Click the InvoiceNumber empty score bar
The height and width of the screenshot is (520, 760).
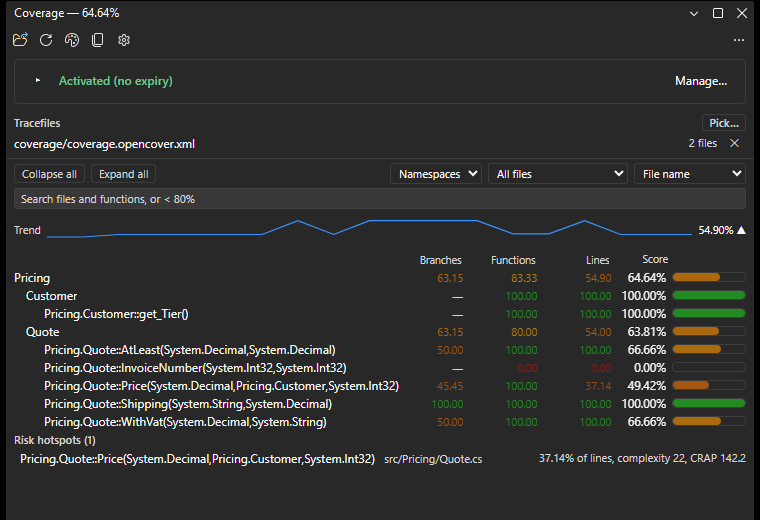coord(709,367)
